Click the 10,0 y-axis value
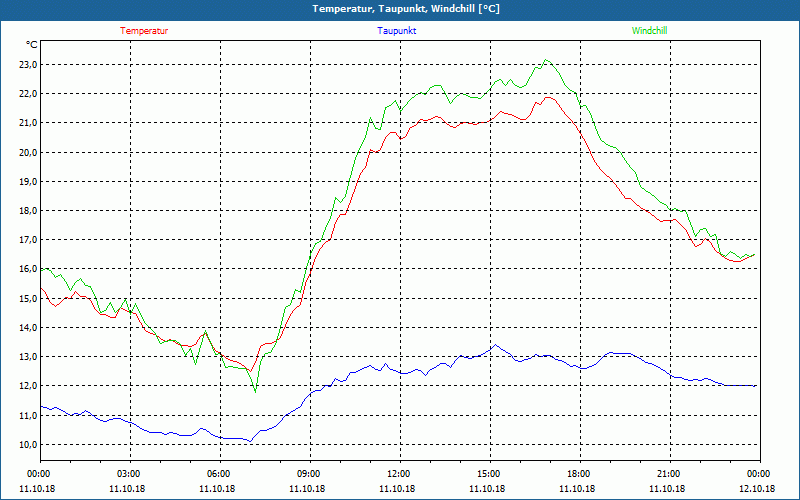800x500 pixels. tap(29, 444)
